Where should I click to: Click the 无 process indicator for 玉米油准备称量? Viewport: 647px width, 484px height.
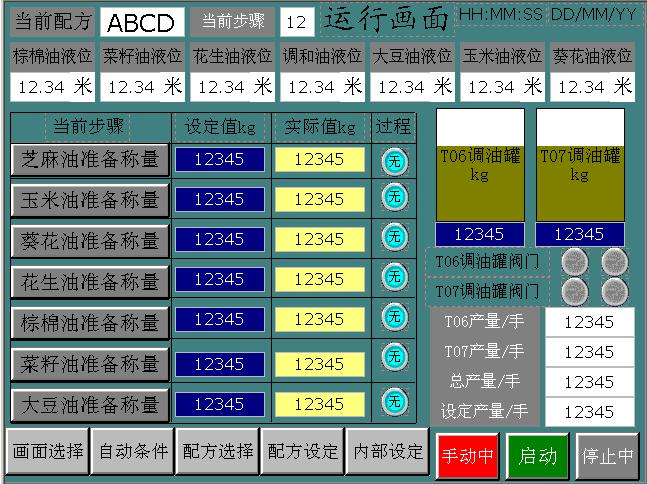(x=394, y=197)
